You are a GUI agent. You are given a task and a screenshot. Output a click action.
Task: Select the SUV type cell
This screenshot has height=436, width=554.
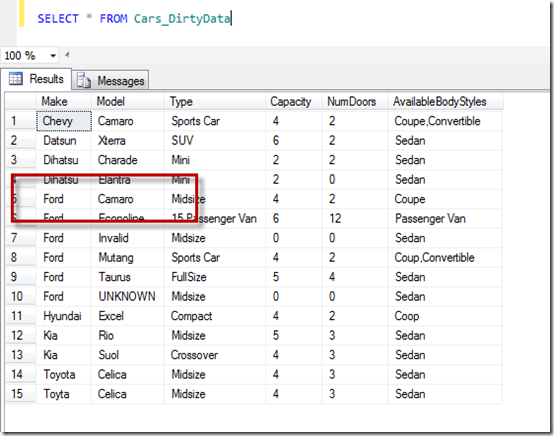click(x=215, y=141)
